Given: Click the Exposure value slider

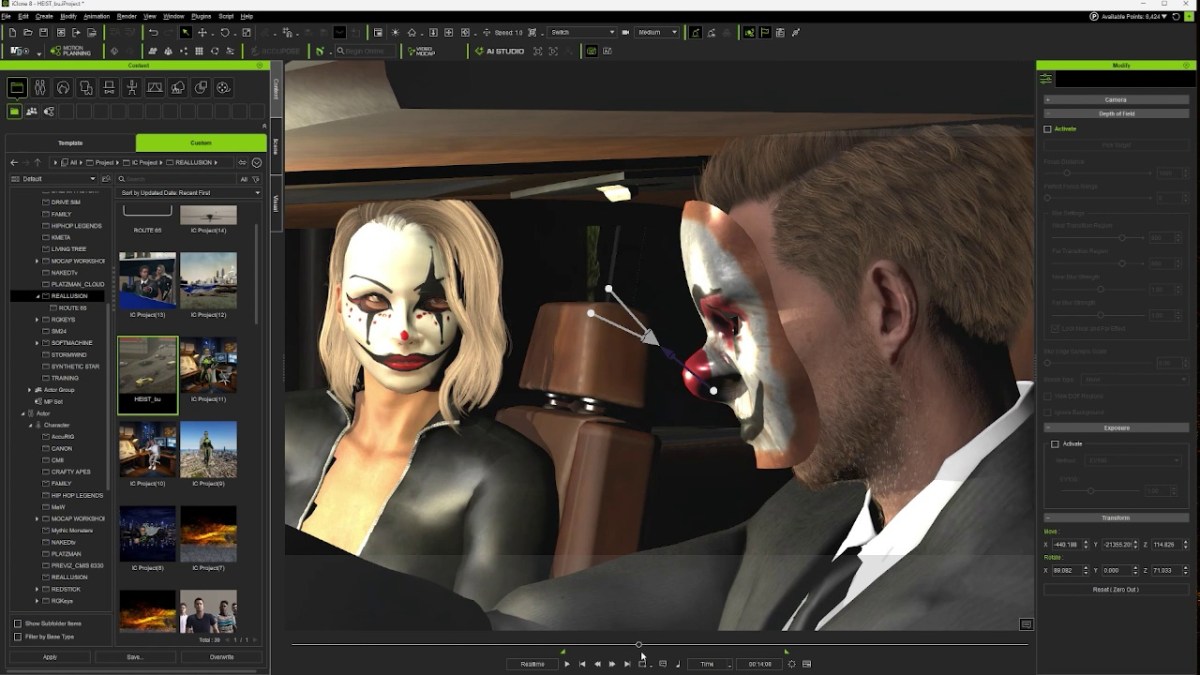Looking at the screenshot, I should (x=1098, y=491).
